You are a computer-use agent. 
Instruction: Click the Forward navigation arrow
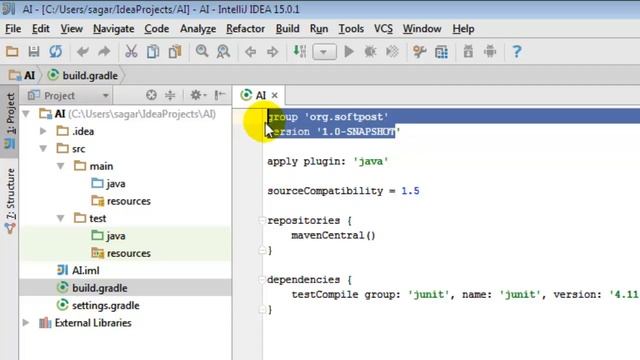pyautogui.click(x=272, y=52)
